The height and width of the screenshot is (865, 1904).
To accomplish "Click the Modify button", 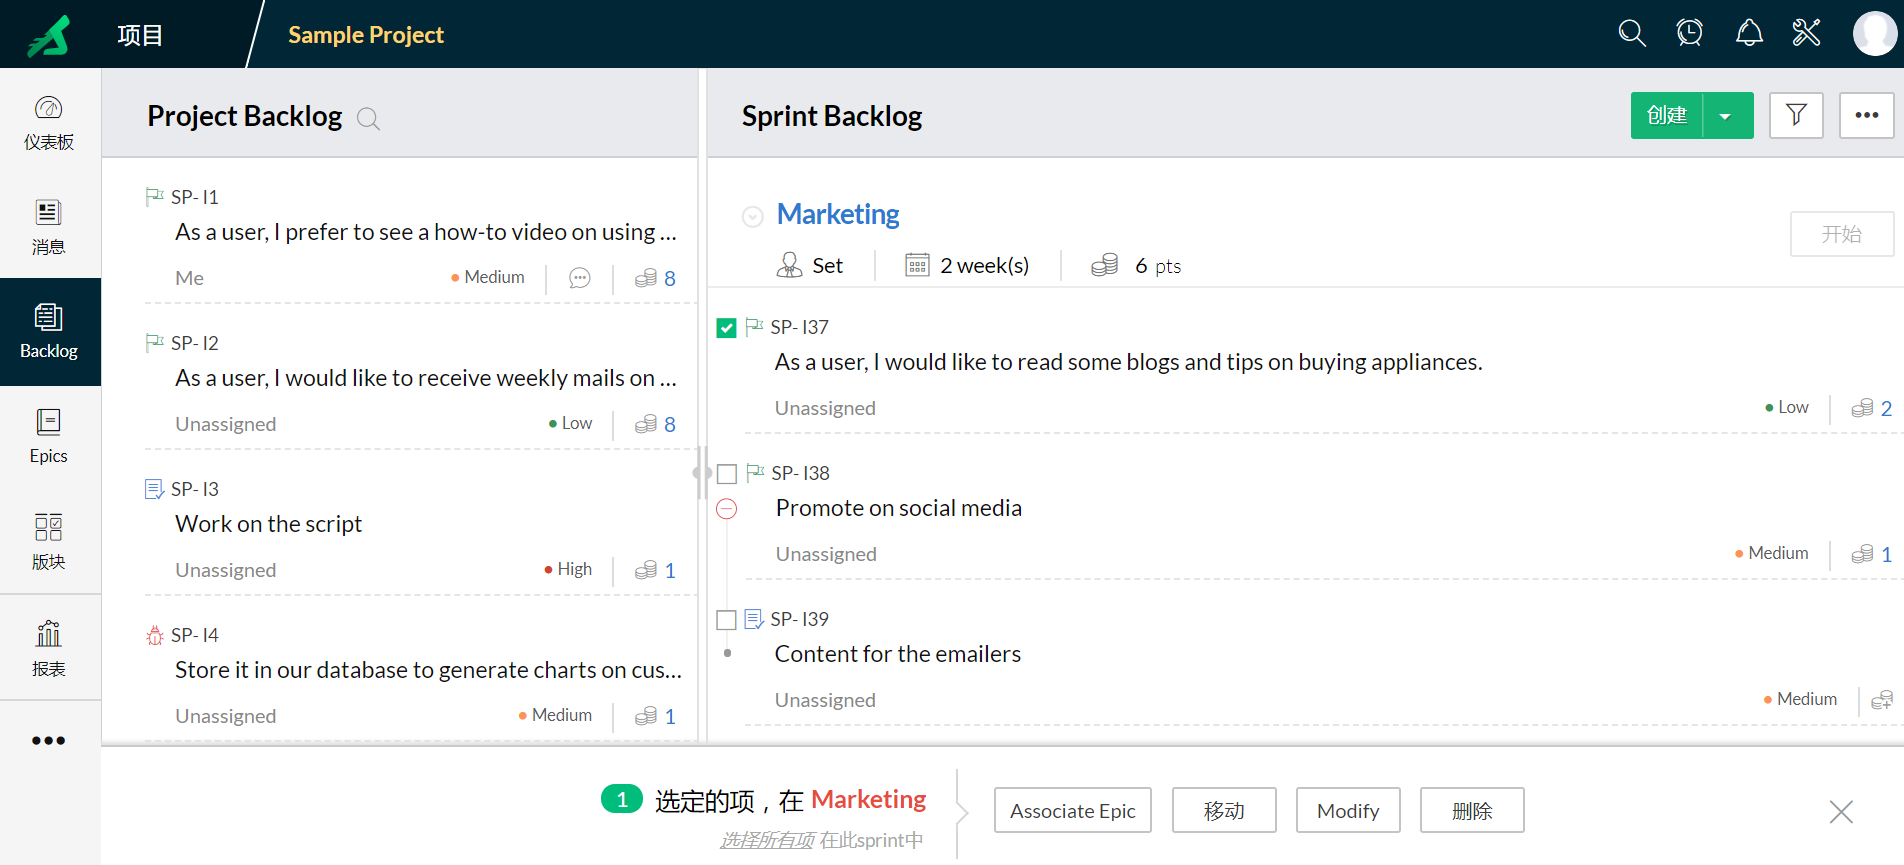I will pos(1347,810).
